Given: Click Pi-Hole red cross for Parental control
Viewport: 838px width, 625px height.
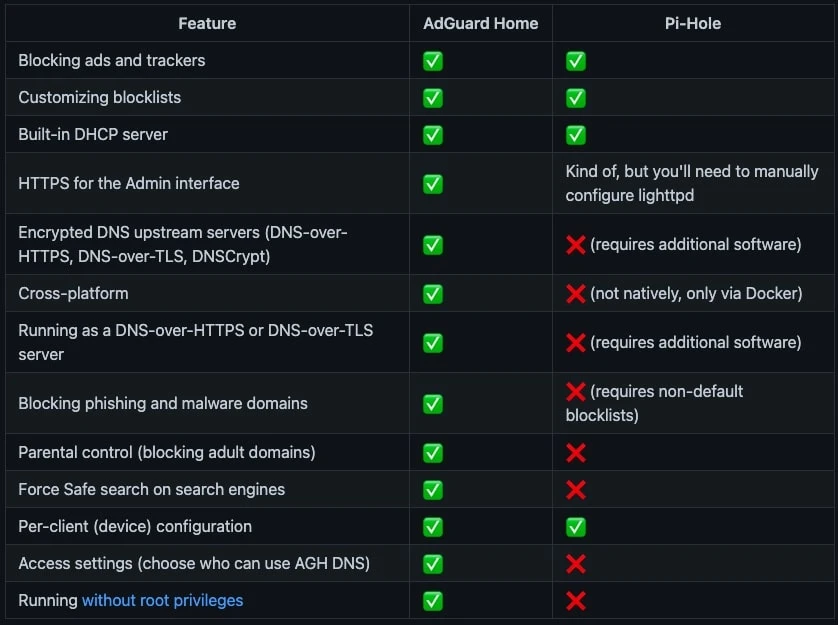Looking at the screenshot, I should click(x=576, y=453).
